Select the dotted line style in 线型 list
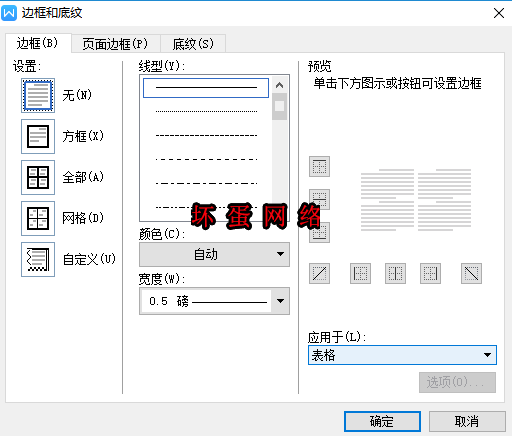The height and width of the screenshot is (436, 512). coord(206,111)
